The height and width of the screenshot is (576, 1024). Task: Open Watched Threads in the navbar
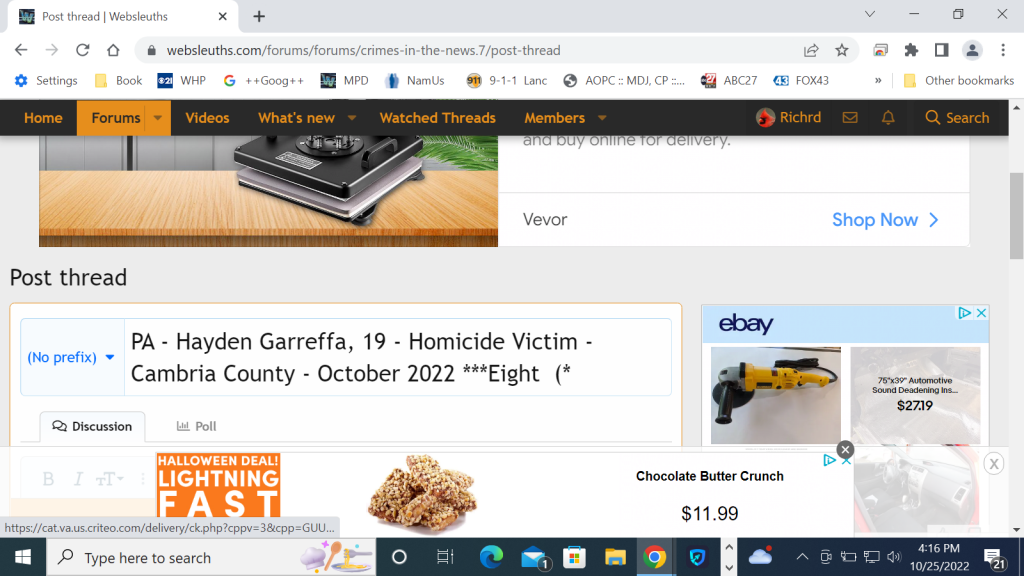[x=438, y=118]
